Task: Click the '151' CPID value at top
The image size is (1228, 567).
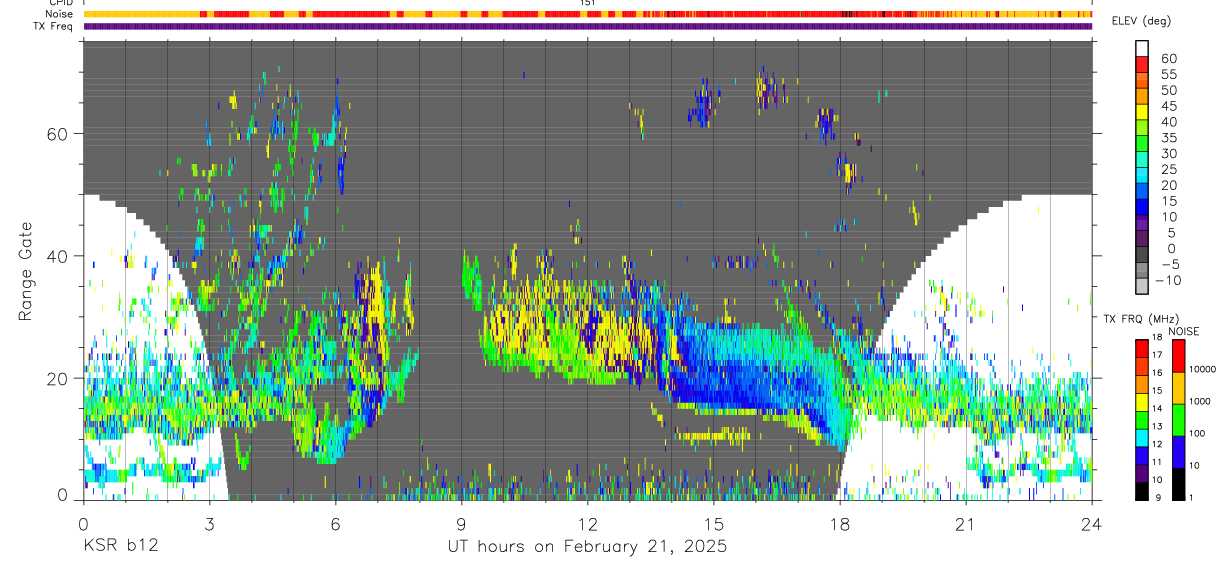Action: click(587, 3)
